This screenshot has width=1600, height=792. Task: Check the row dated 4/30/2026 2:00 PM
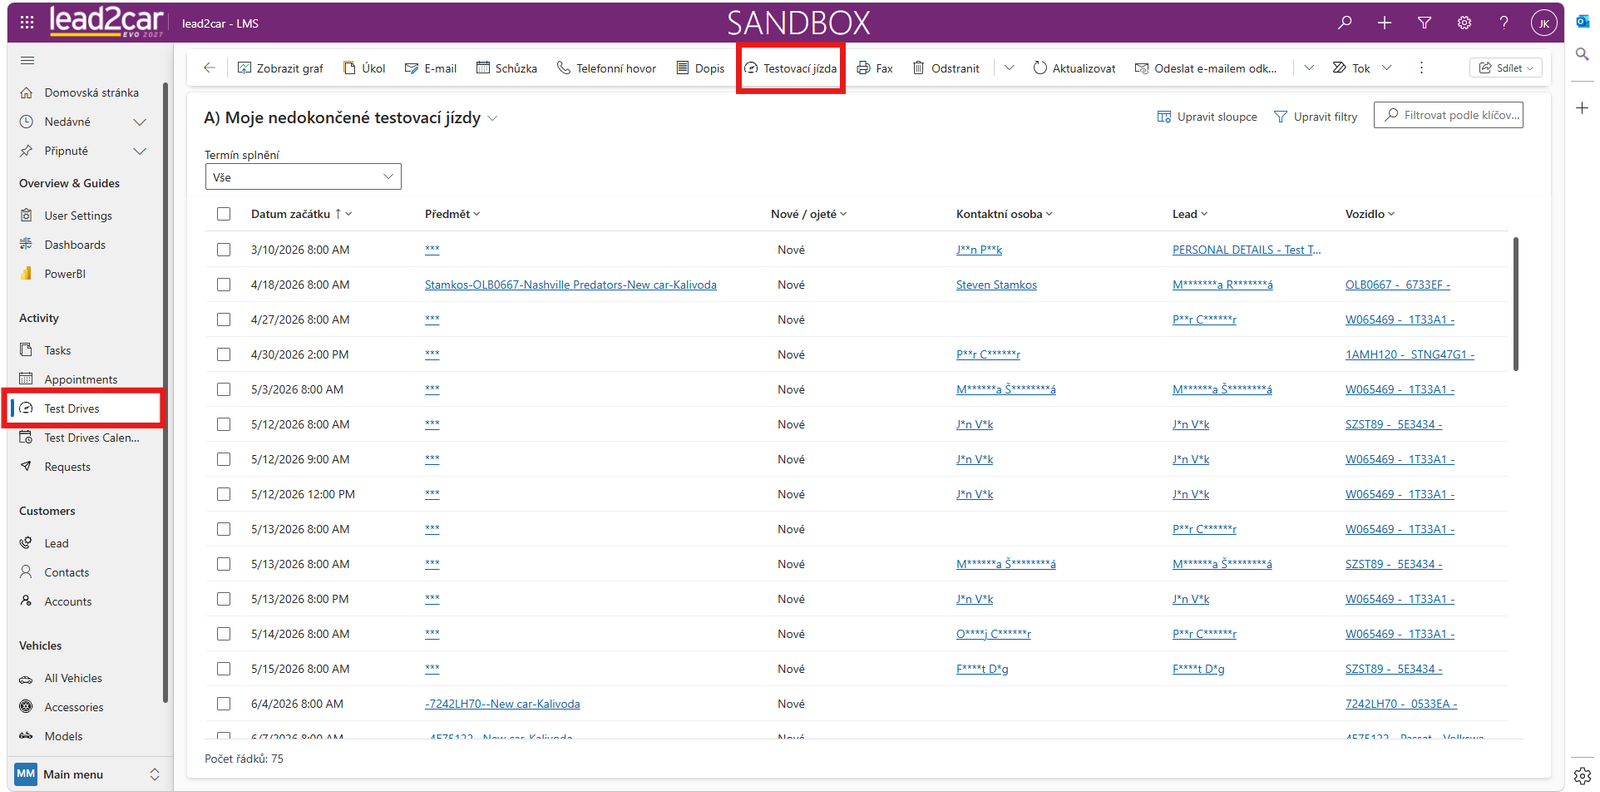point(223,355)
